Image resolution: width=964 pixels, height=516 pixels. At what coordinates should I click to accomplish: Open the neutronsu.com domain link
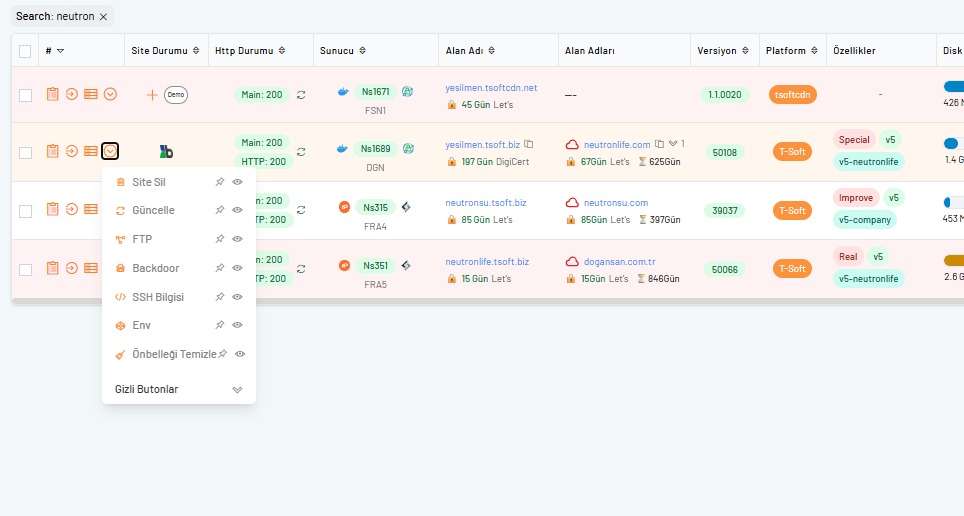click(615, 203)
